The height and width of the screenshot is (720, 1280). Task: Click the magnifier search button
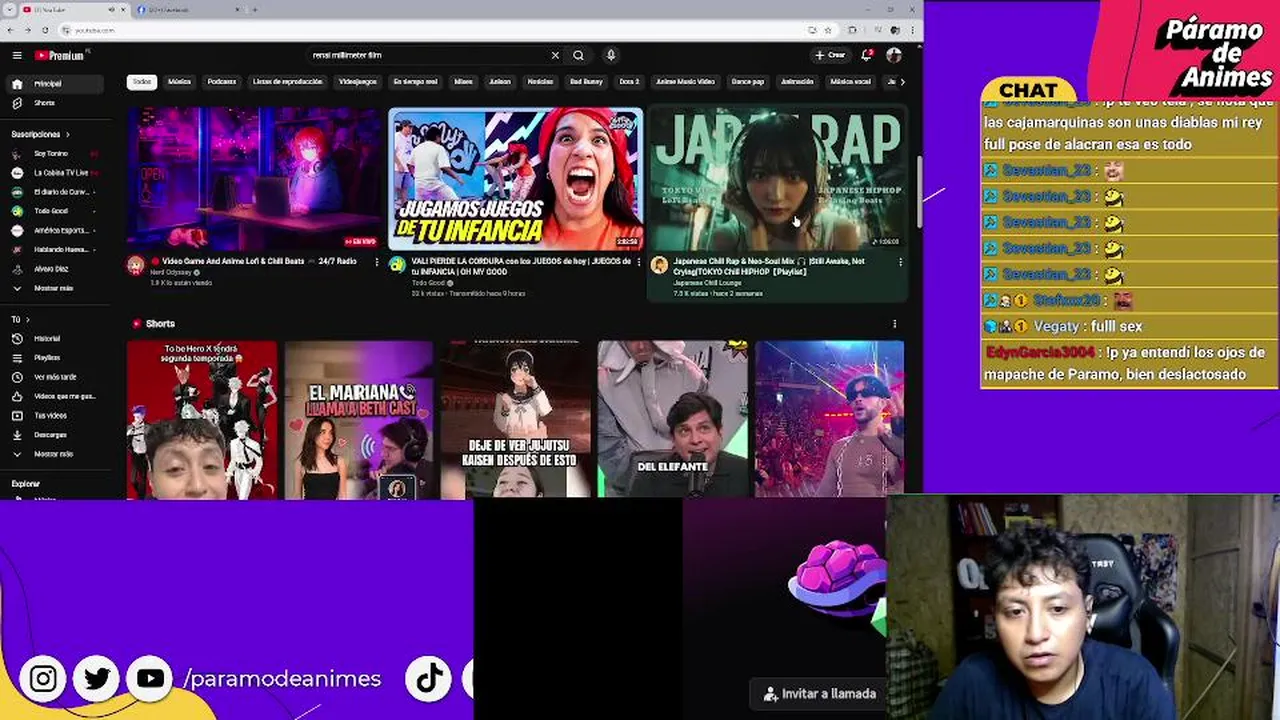(578, 55)
